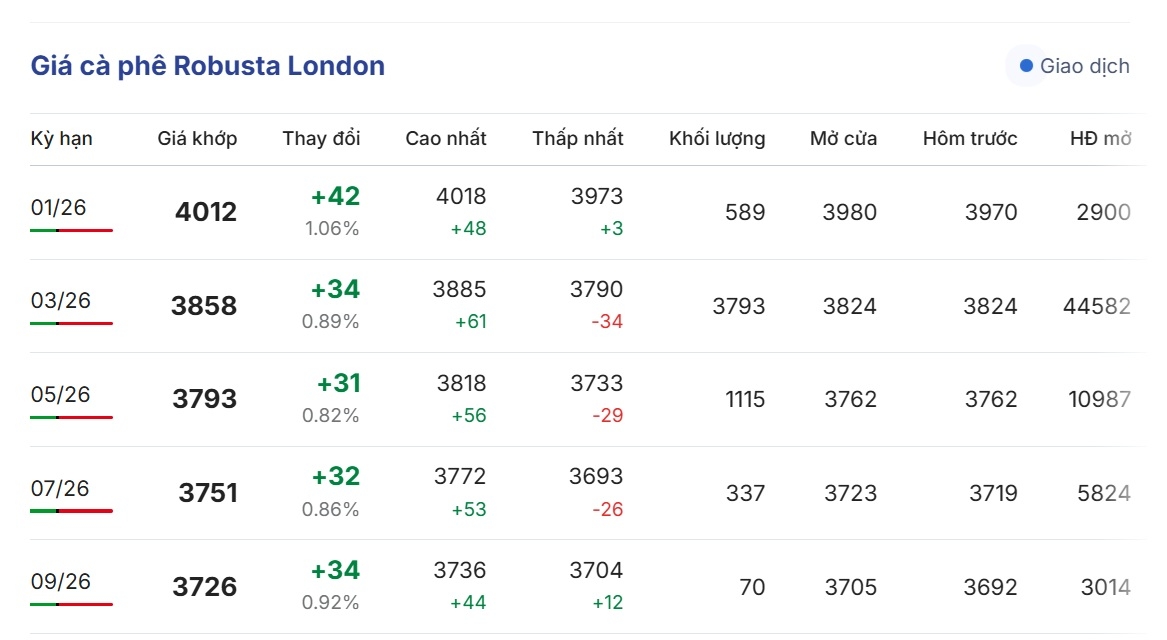Click the 4012 matched price
The height and width of the screenshot is (640, 1167).
point(206,212)
